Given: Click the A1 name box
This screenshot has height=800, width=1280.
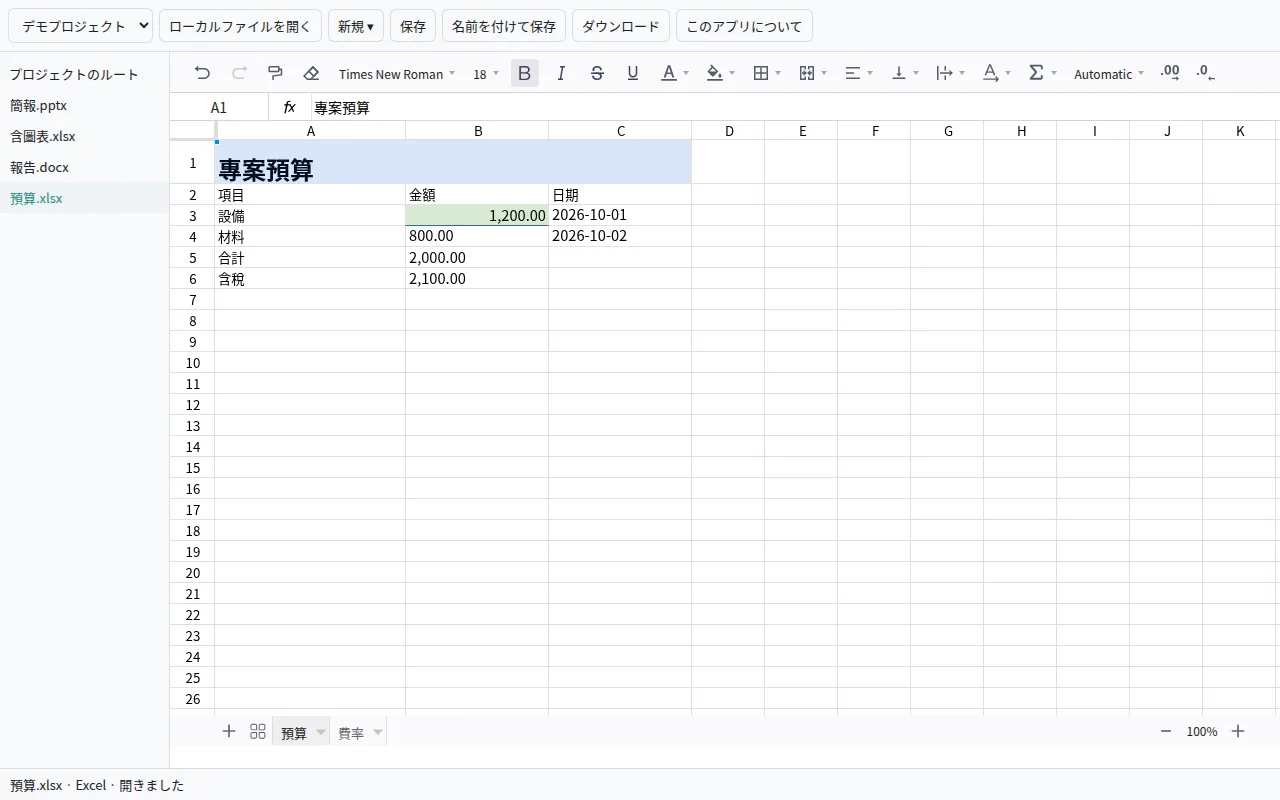Looking at the screenshot, I should click(x=219, y=107).
